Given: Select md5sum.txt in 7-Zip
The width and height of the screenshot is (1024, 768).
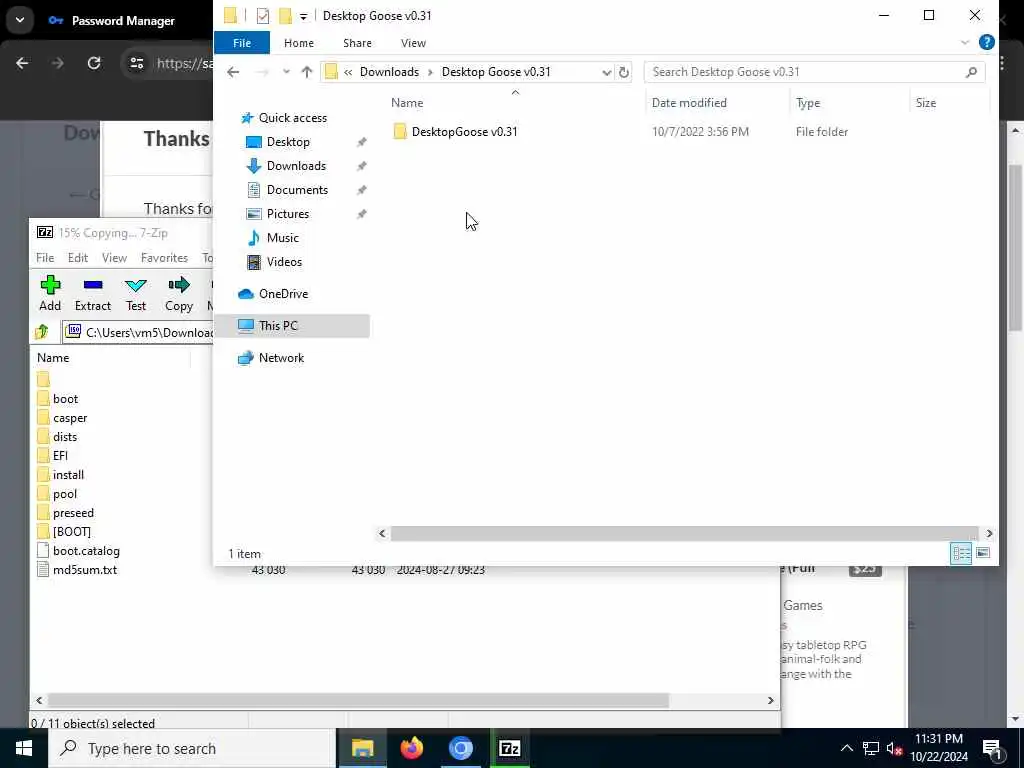Looking at the screenshot, I should click(85, 570).
